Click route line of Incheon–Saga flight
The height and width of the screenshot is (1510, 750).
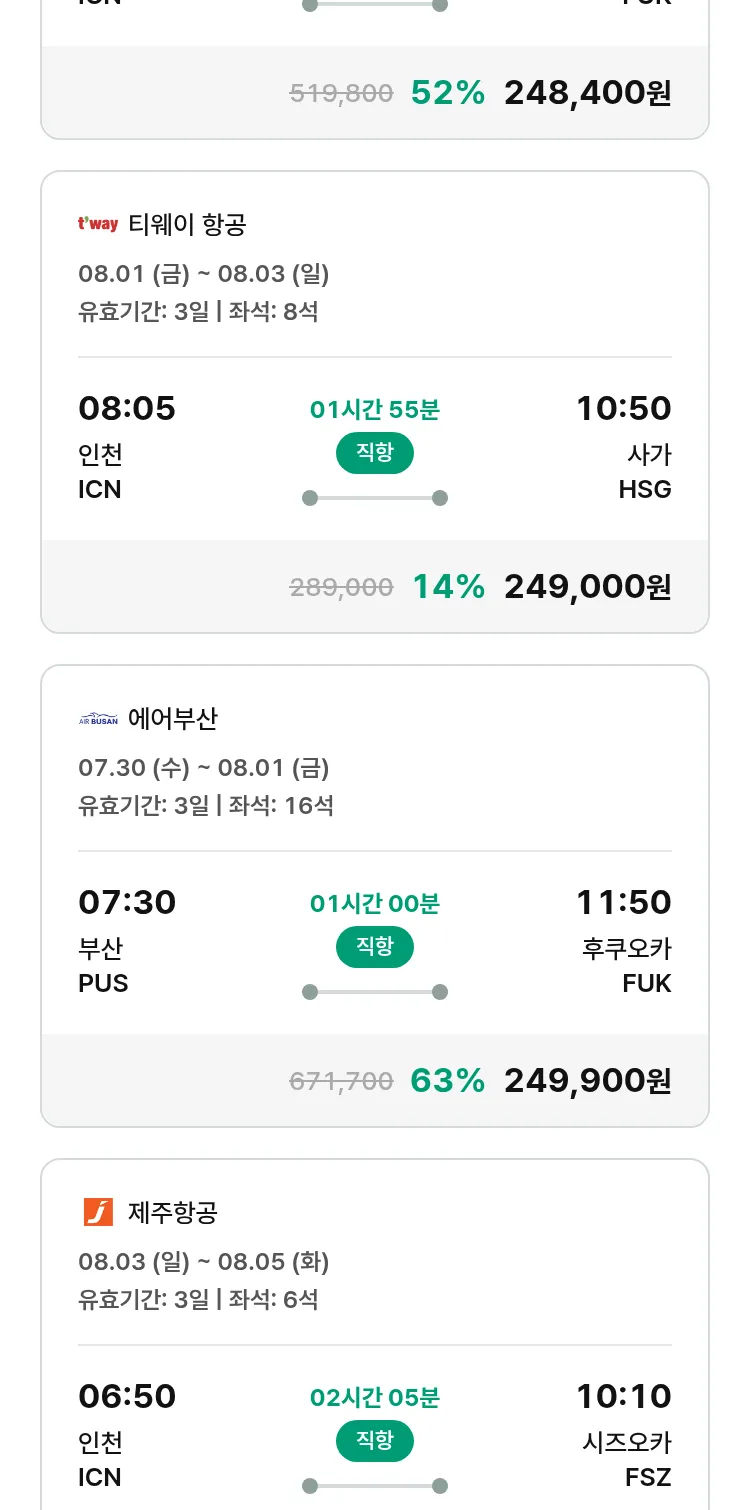pyautogui.click(x=374, y=498)
